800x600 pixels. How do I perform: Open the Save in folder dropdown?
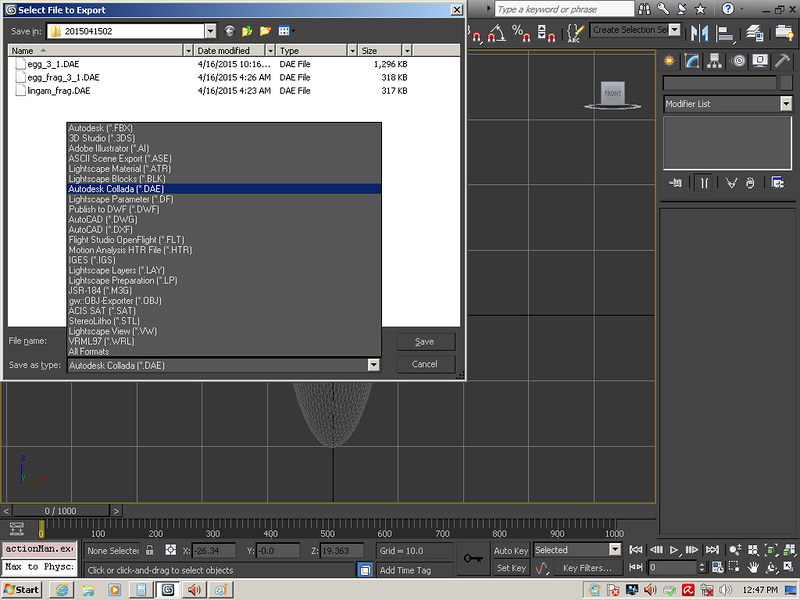click(x=209, y=31)
